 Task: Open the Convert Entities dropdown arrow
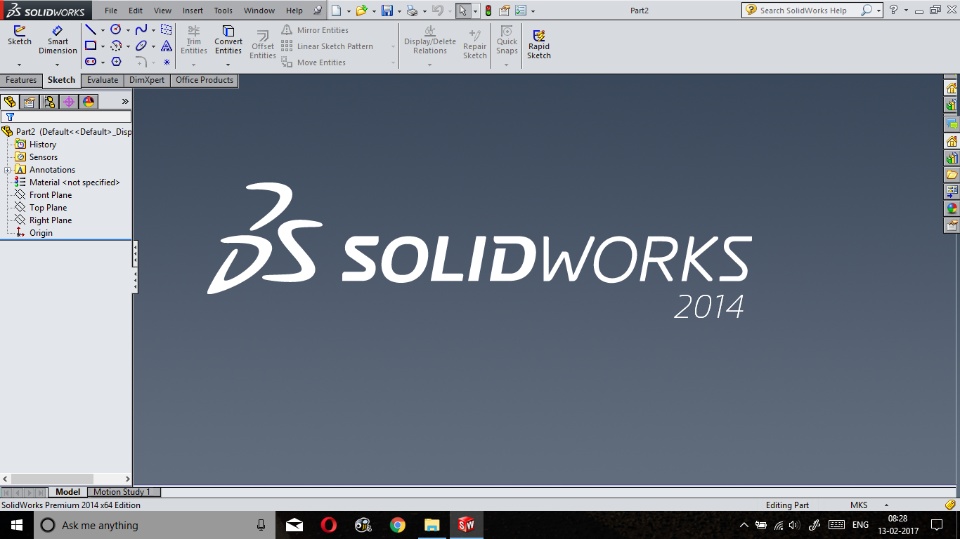[228, 64]
